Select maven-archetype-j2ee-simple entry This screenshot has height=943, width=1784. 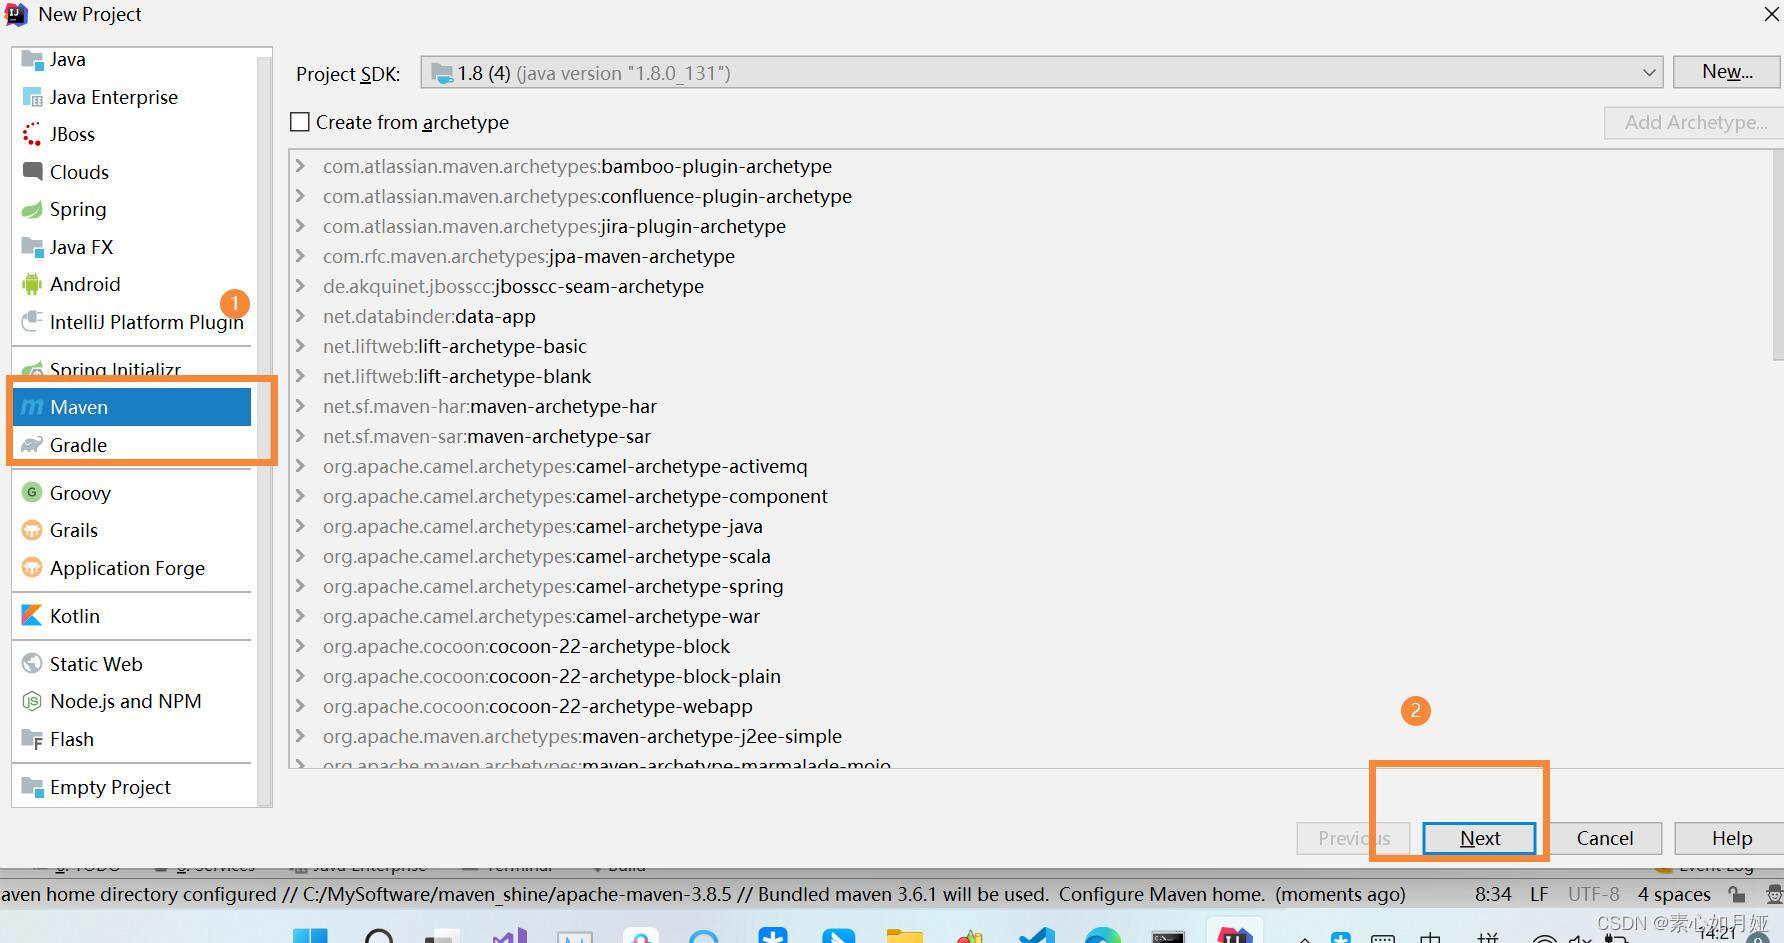tap(582, 736)
